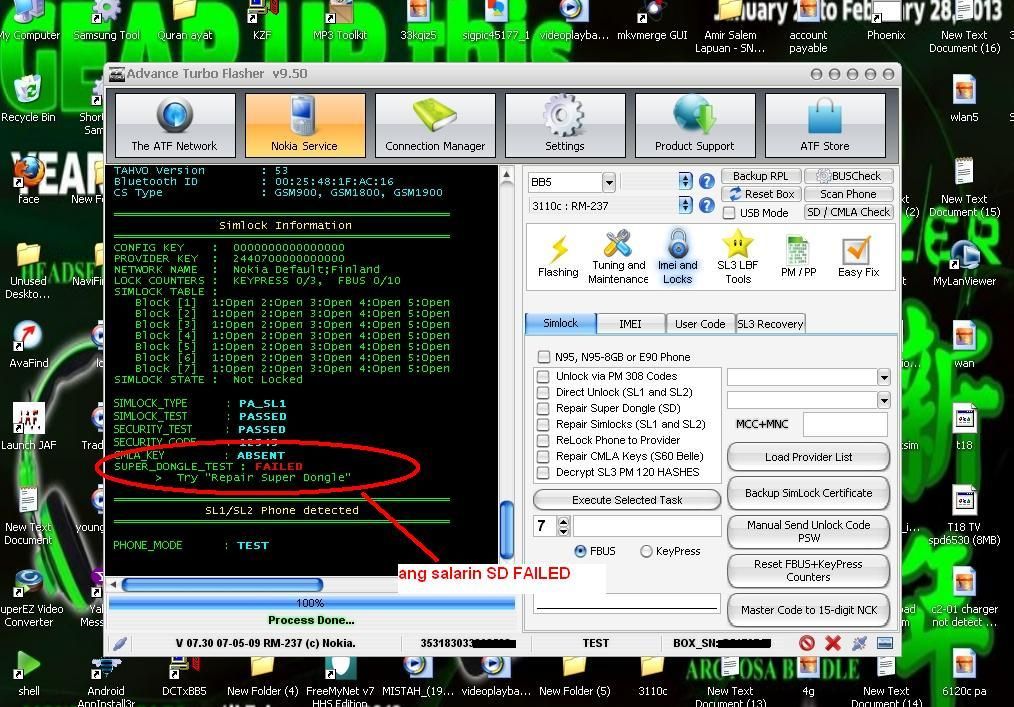
Task: Open Connection Manager
Action: (x=435, y=125)
